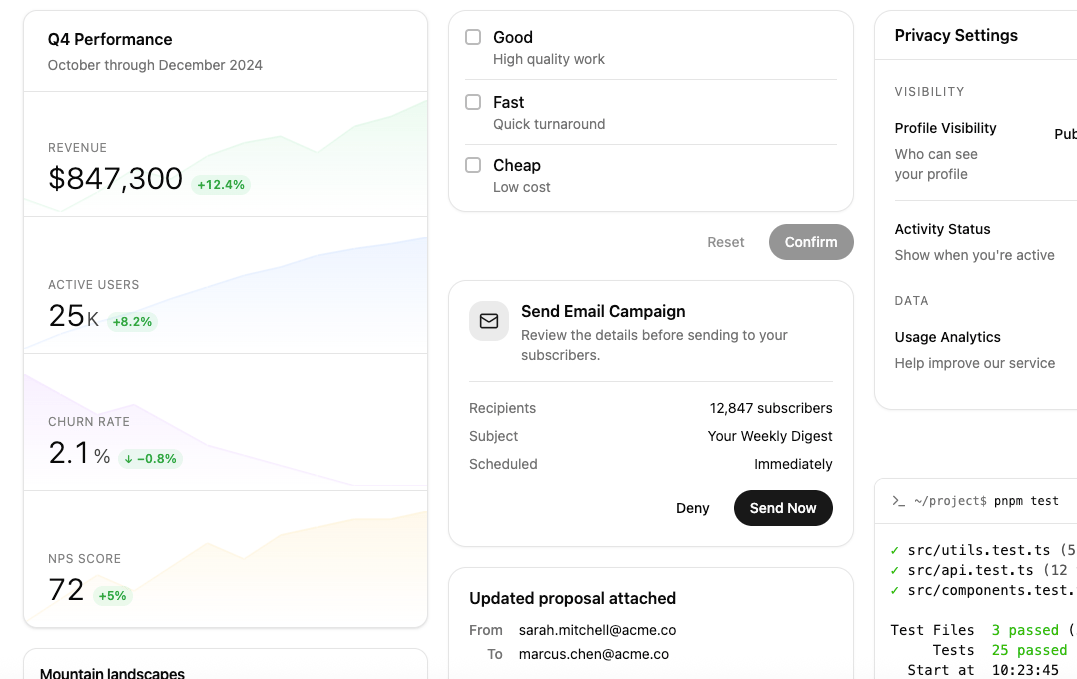Click the 72 NPS score value
Viewport: 1077px width, 679px height.
(x=66, y=590)
